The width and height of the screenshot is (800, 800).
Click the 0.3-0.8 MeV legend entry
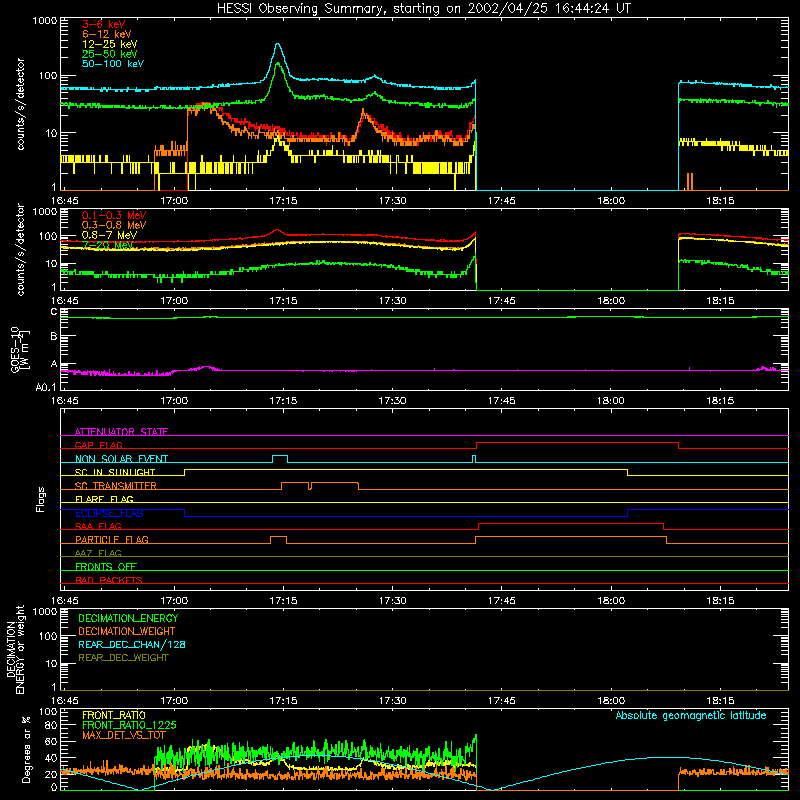[114, 225]
